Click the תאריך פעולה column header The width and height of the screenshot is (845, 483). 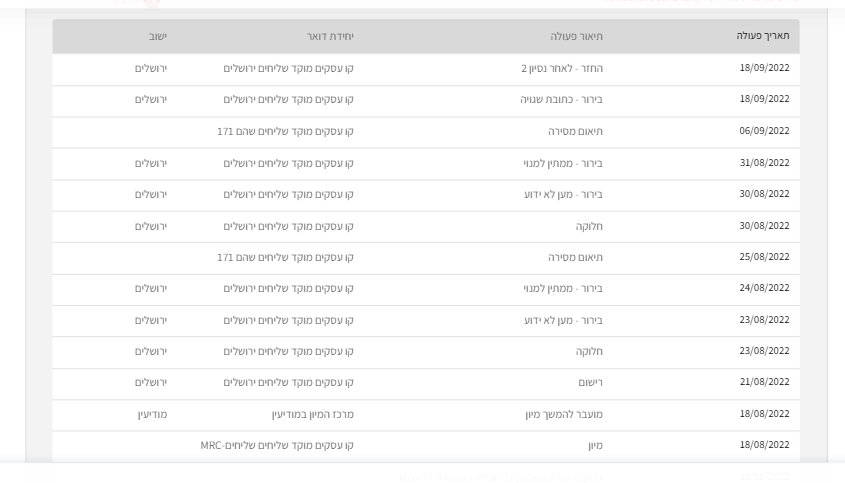click(x=762, y=36)
